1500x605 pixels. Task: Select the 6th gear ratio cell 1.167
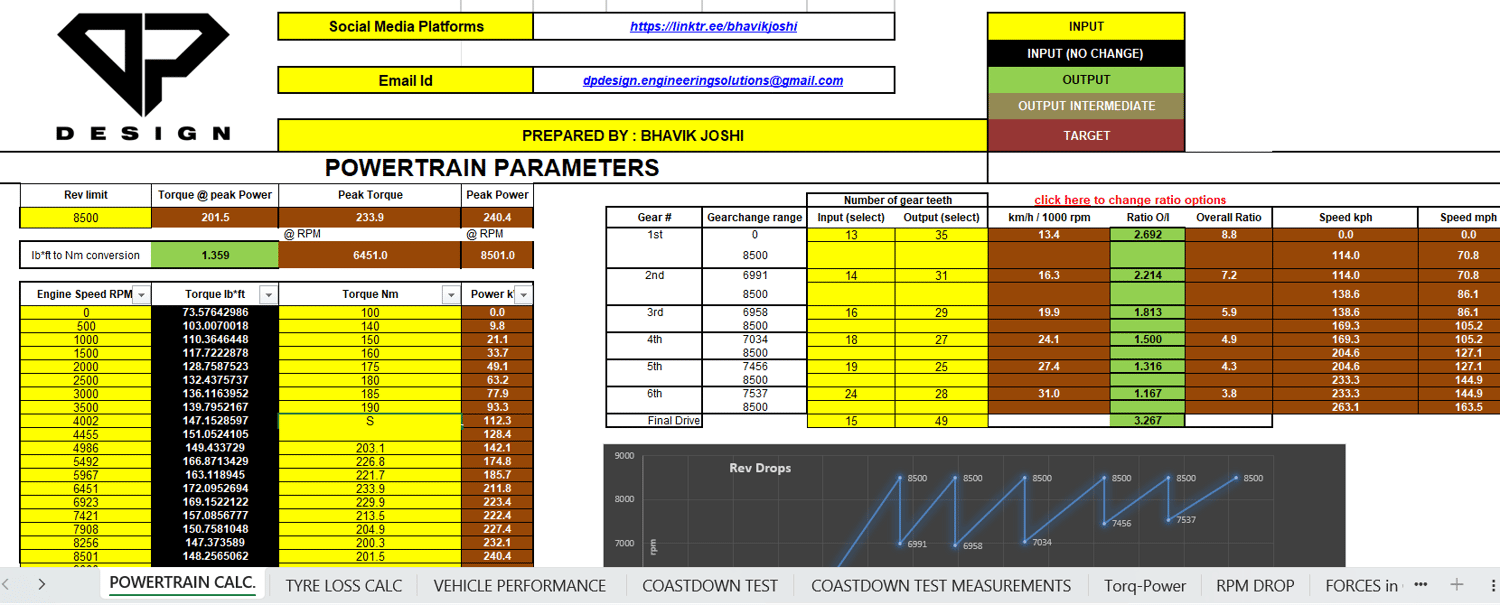click(1147, 394)
